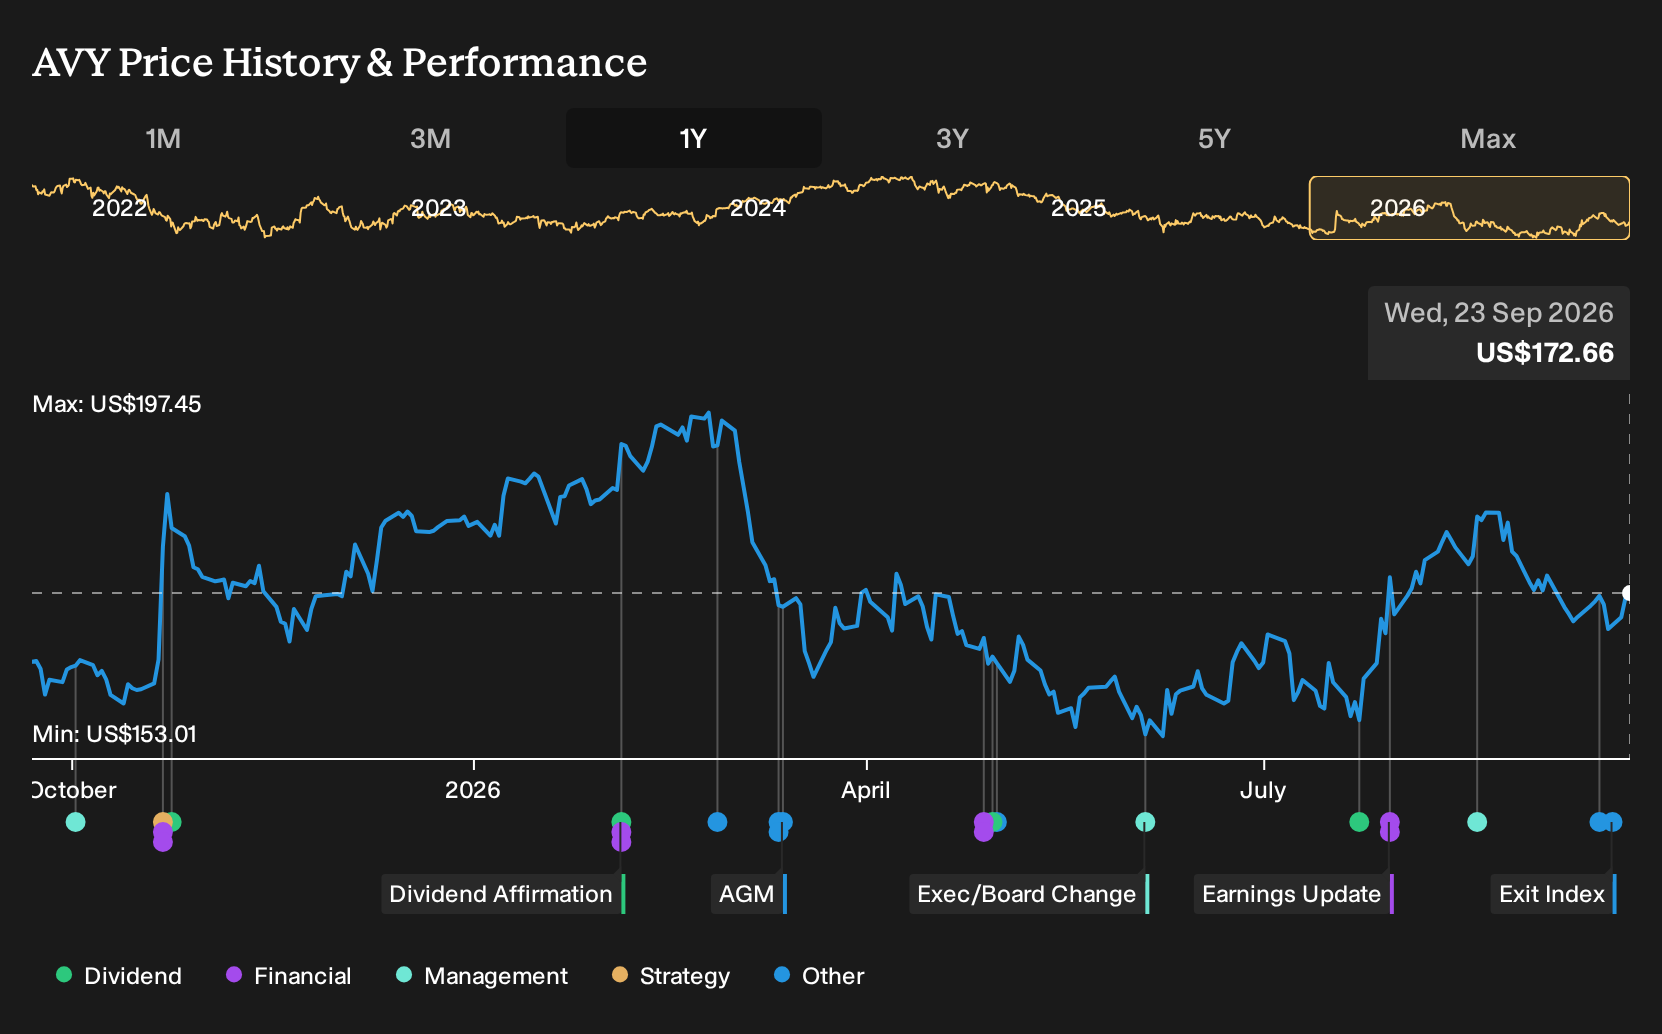Open the Earnings Update event label
Viewport: 1662px width, 1034px height.
(1294, 894)
